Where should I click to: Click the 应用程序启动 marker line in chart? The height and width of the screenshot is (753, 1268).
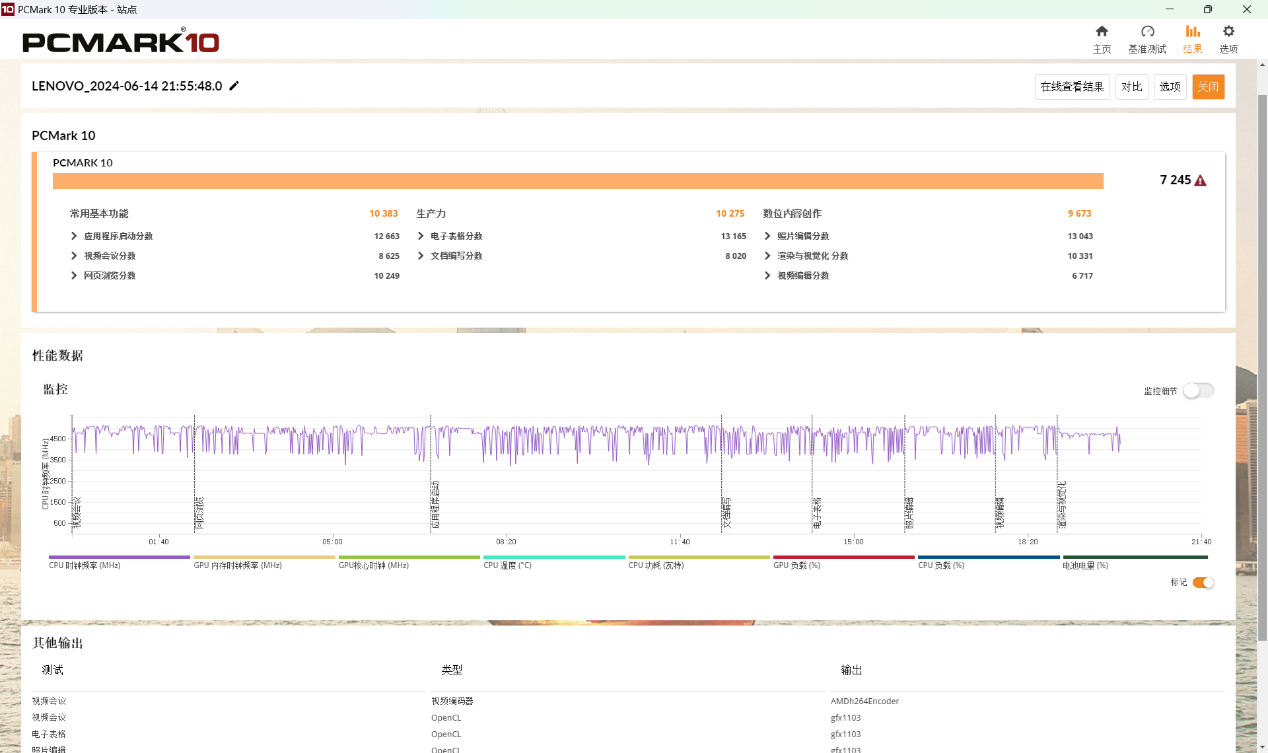click(x=431, y=475)
